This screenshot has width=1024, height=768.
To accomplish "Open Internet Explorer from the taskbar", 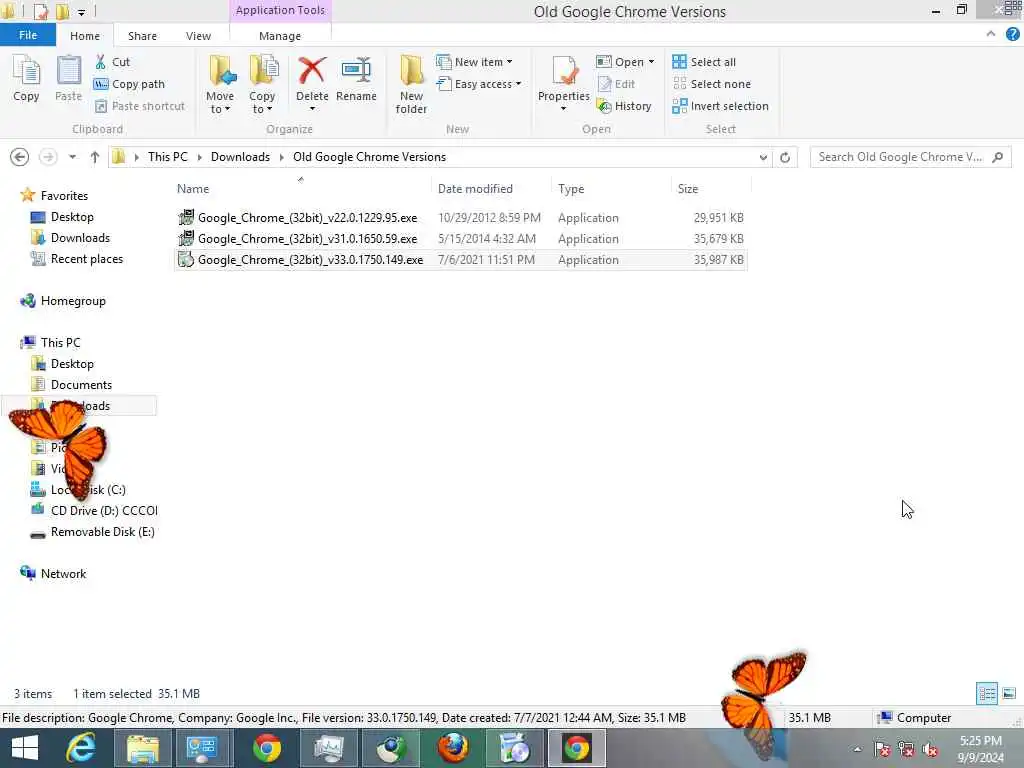I will point(81,748).
